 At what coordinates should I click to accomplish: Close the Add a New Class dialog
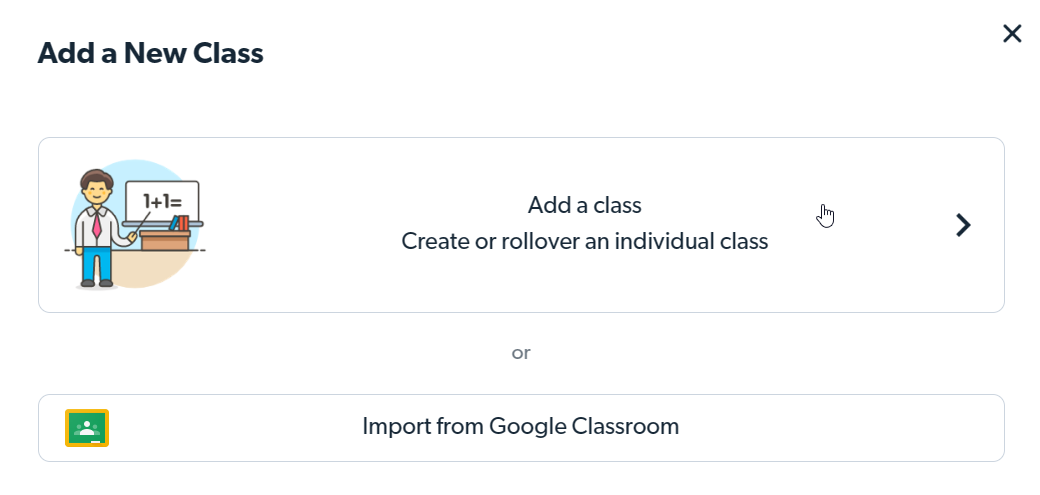tap(1012, 34)
